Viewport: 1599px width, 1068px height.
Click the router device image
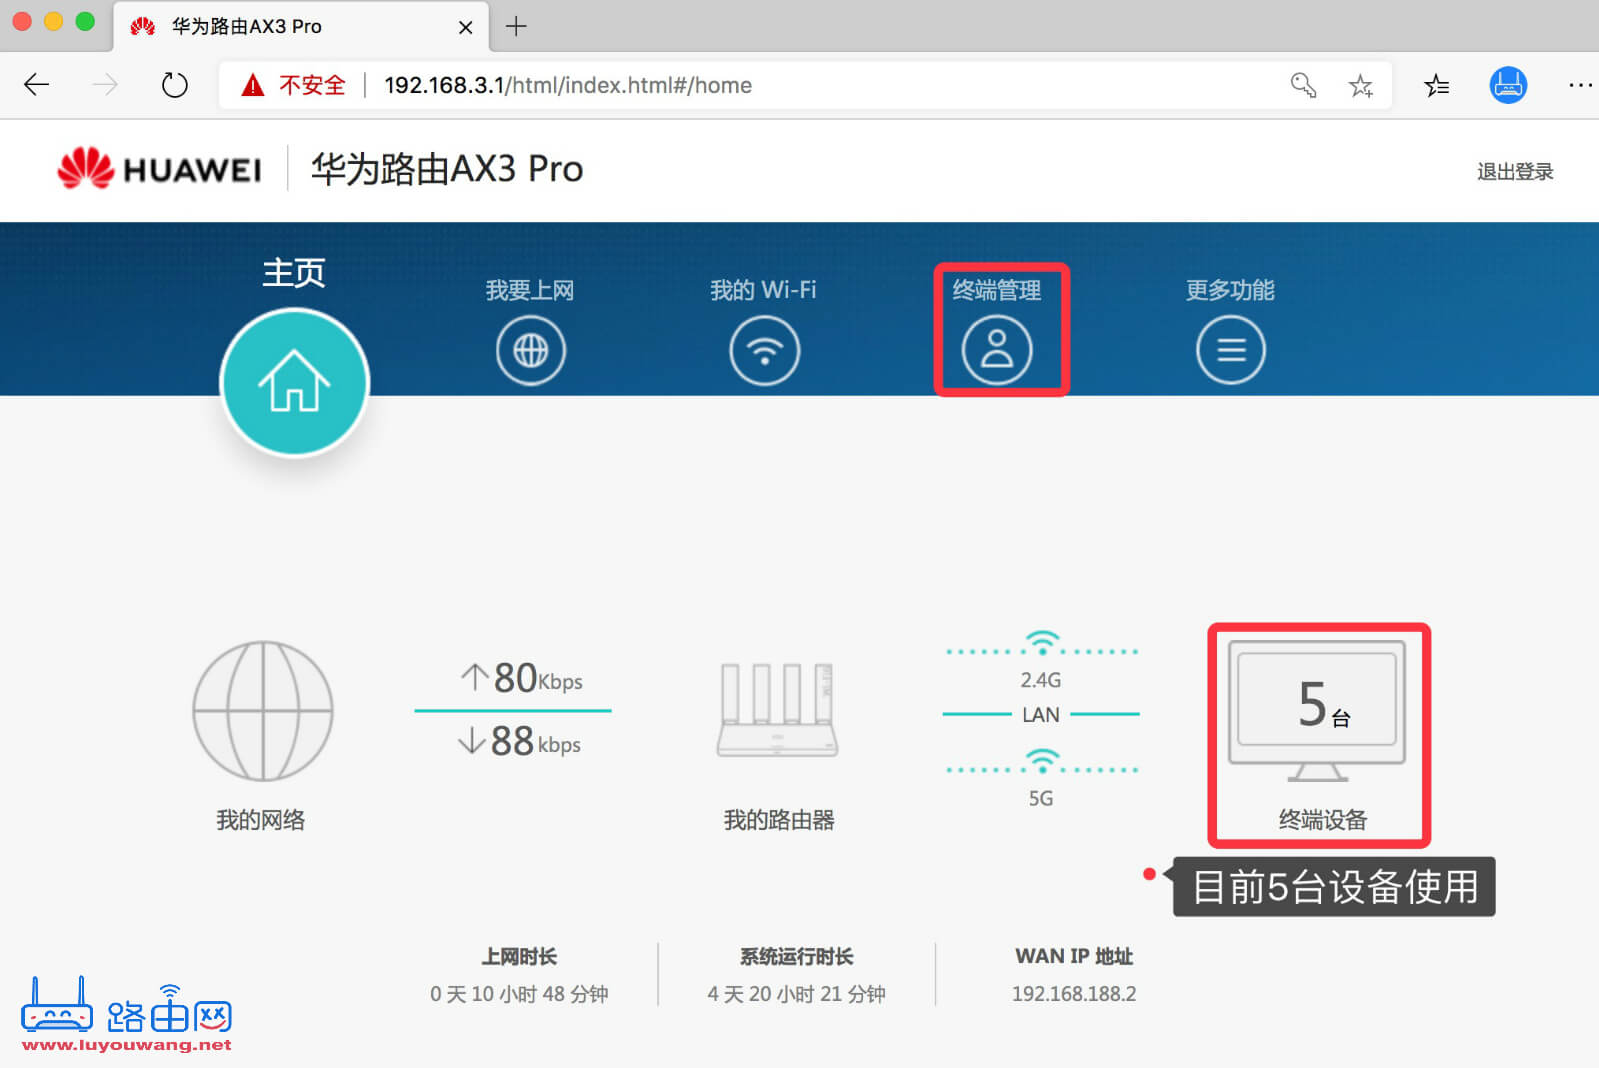point(777,709)
